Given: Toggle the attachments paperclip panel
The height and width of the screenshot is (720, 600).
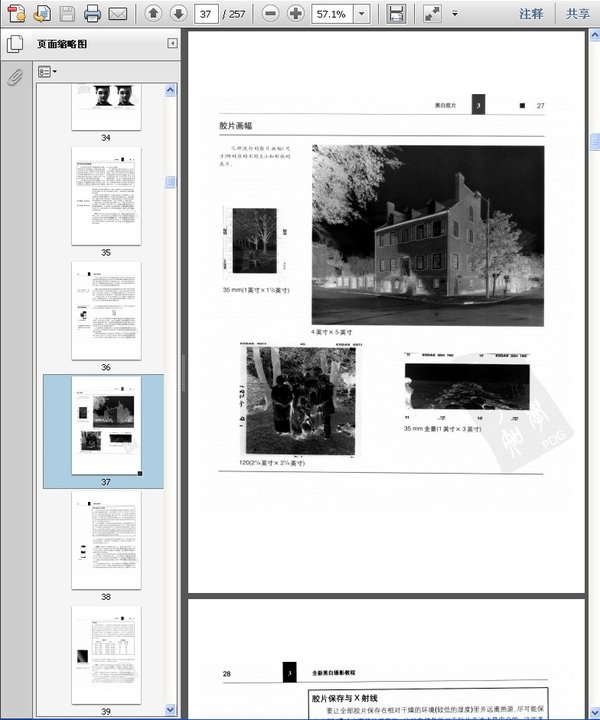Looking at the screenshot, I should coord(15,77).
